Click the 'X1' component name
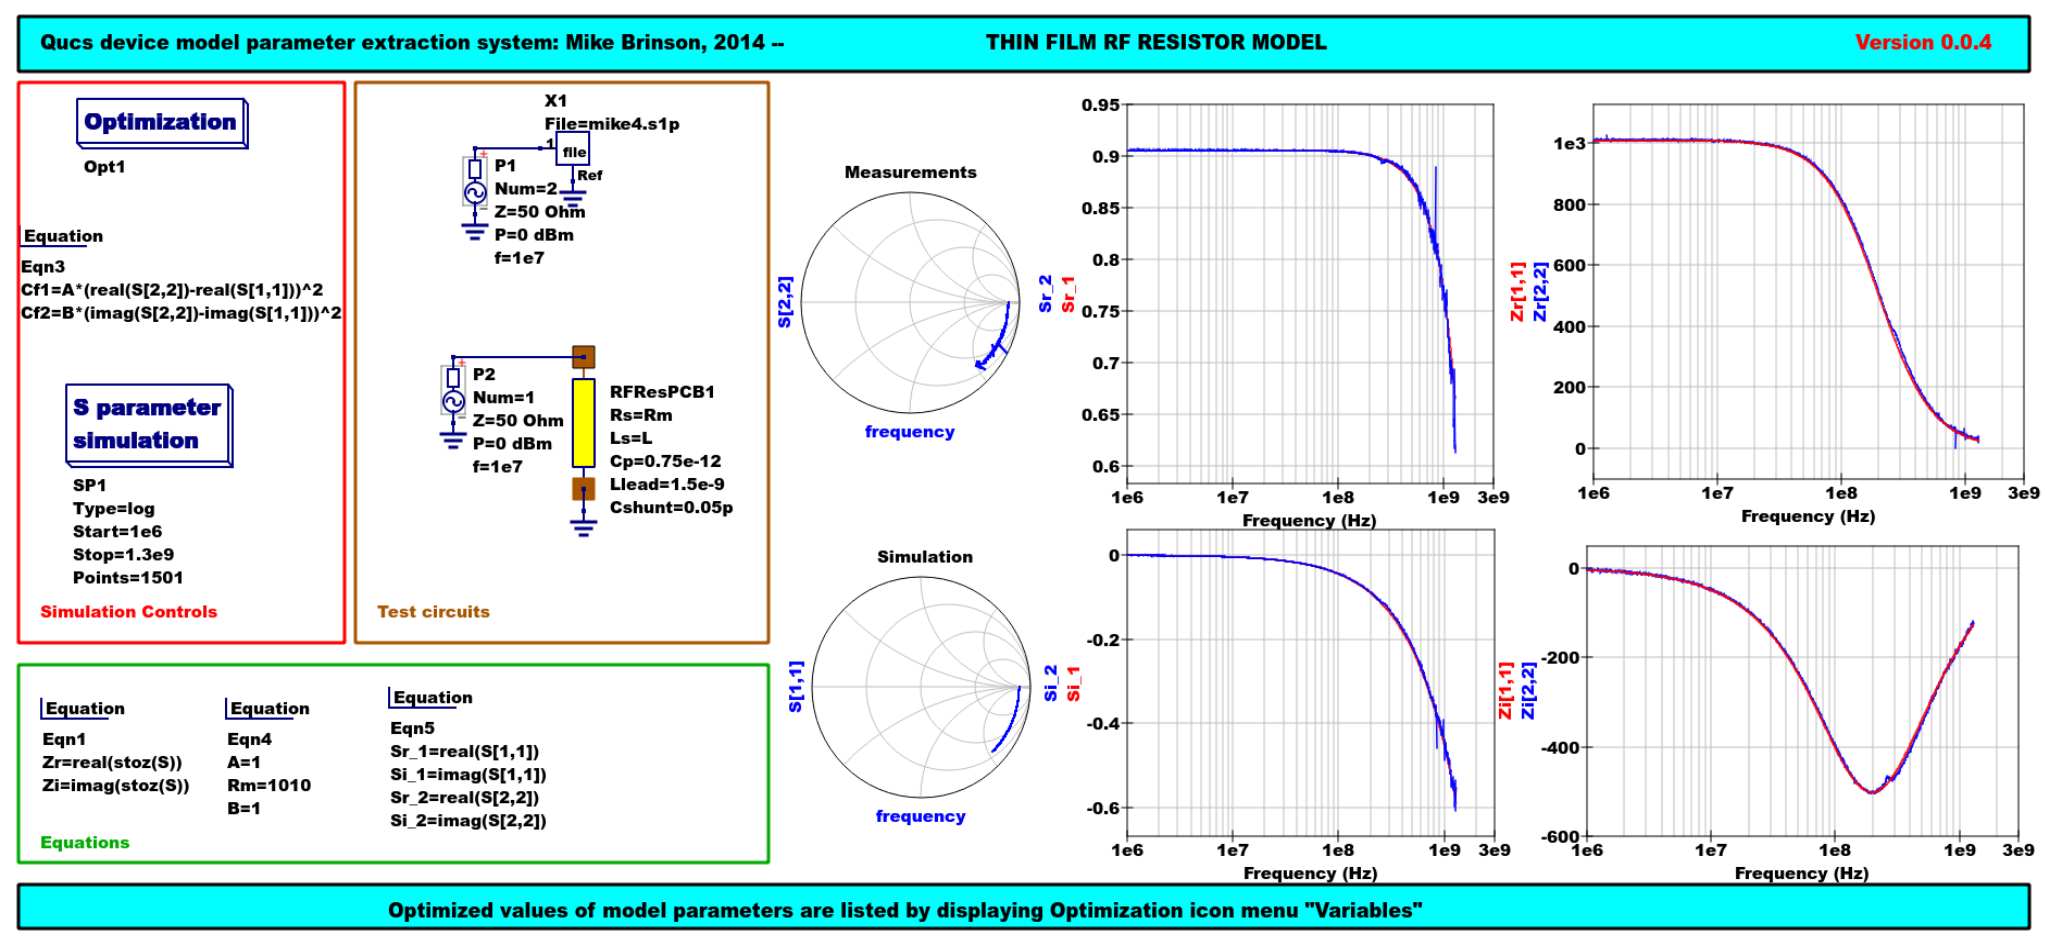The height and width of the screenshot is (944, 2047). [556, 101]
